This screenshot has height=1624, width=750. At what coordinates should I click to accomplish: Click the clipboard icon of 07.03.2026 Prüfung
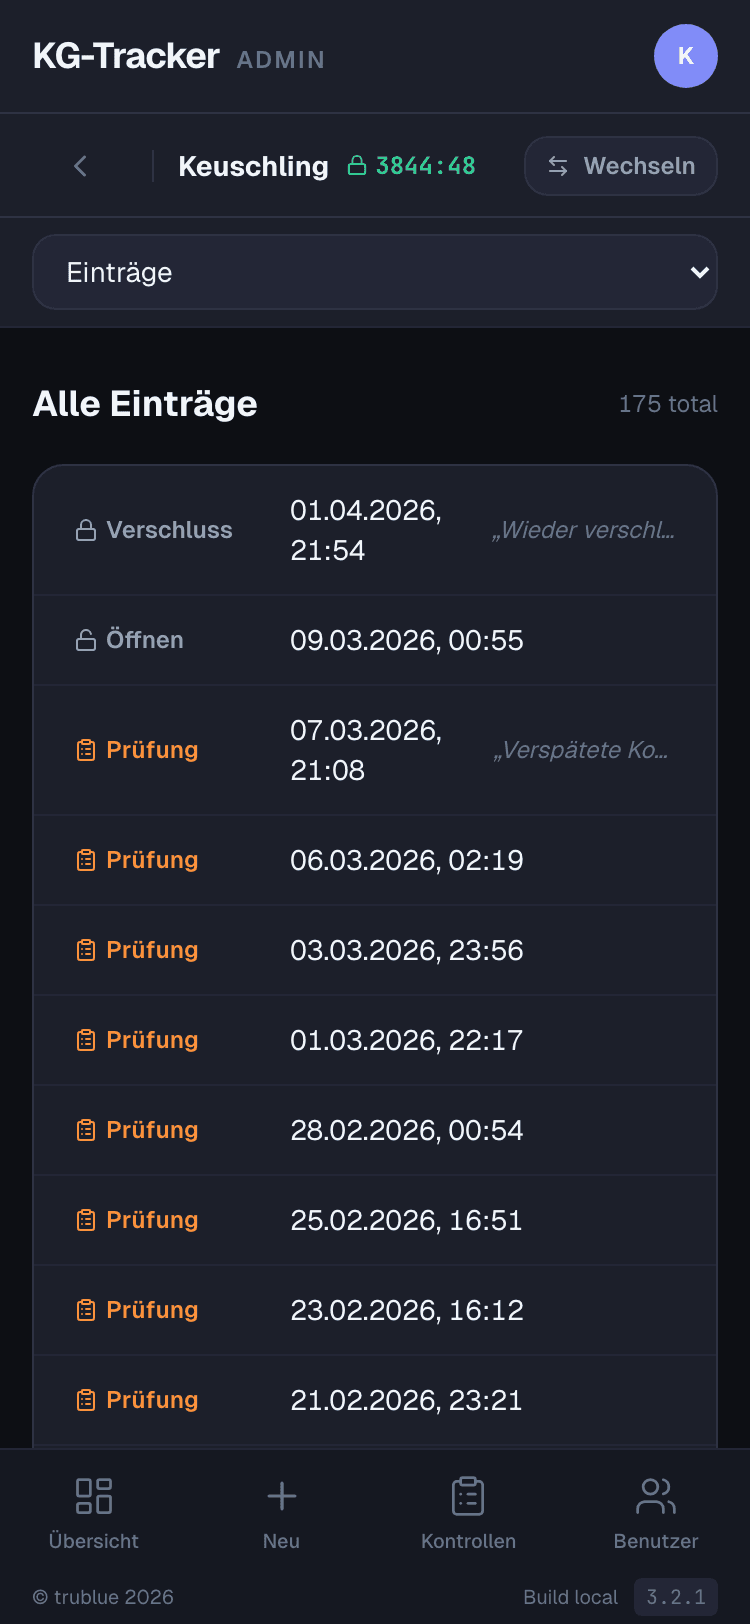click(x=87, y=750)
